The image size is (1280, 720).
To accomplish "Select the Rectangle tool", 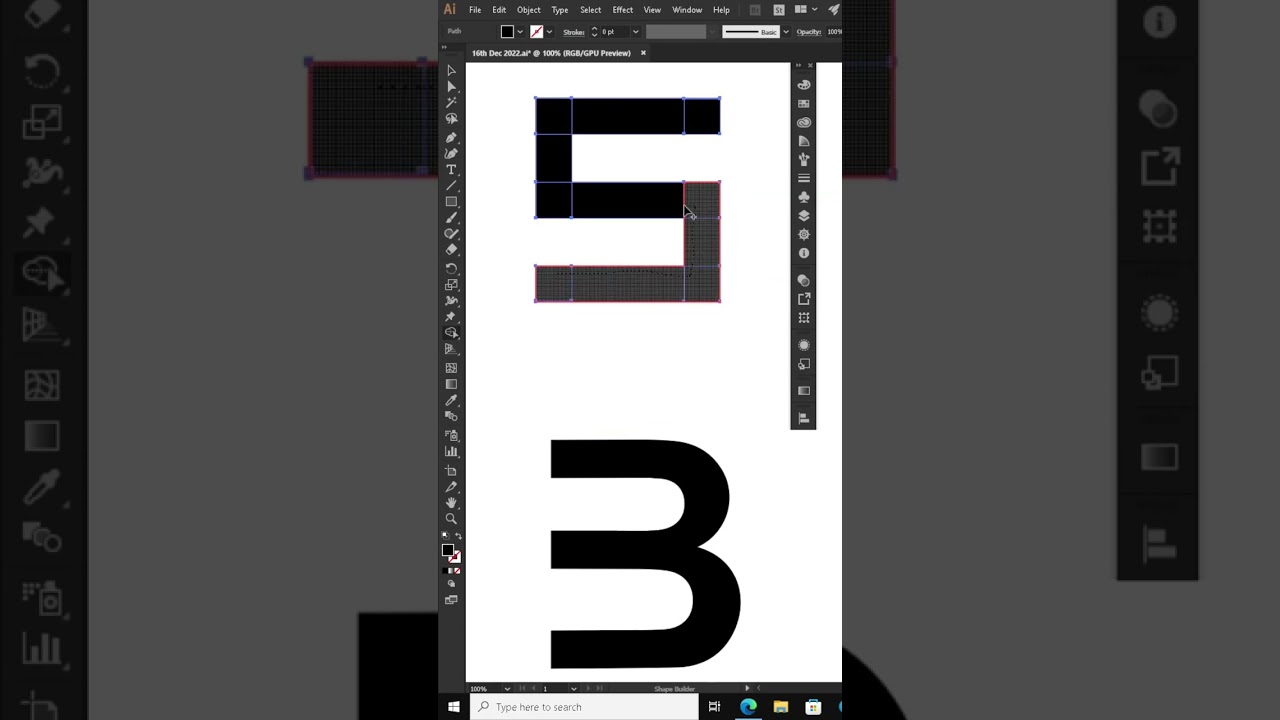I will click(451, 202).
